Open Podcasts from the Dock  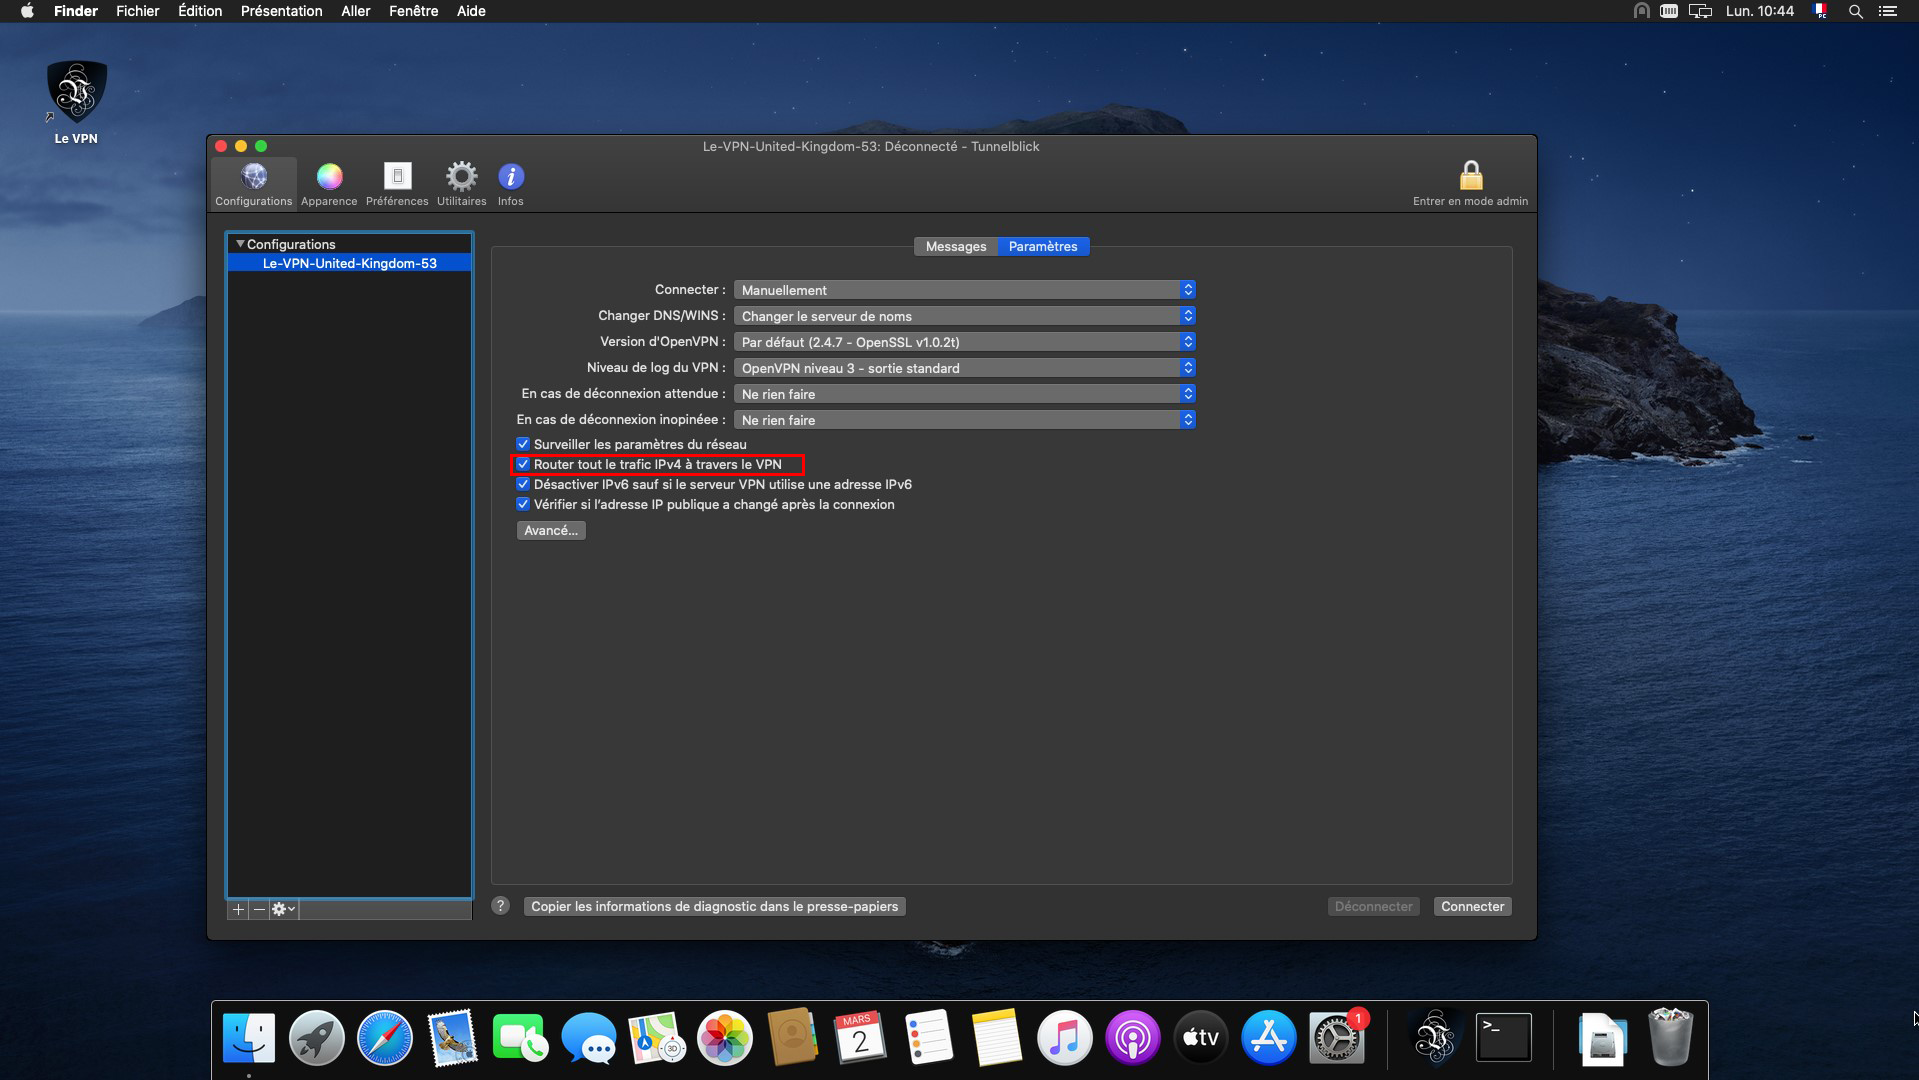tap(1132, 1038)
